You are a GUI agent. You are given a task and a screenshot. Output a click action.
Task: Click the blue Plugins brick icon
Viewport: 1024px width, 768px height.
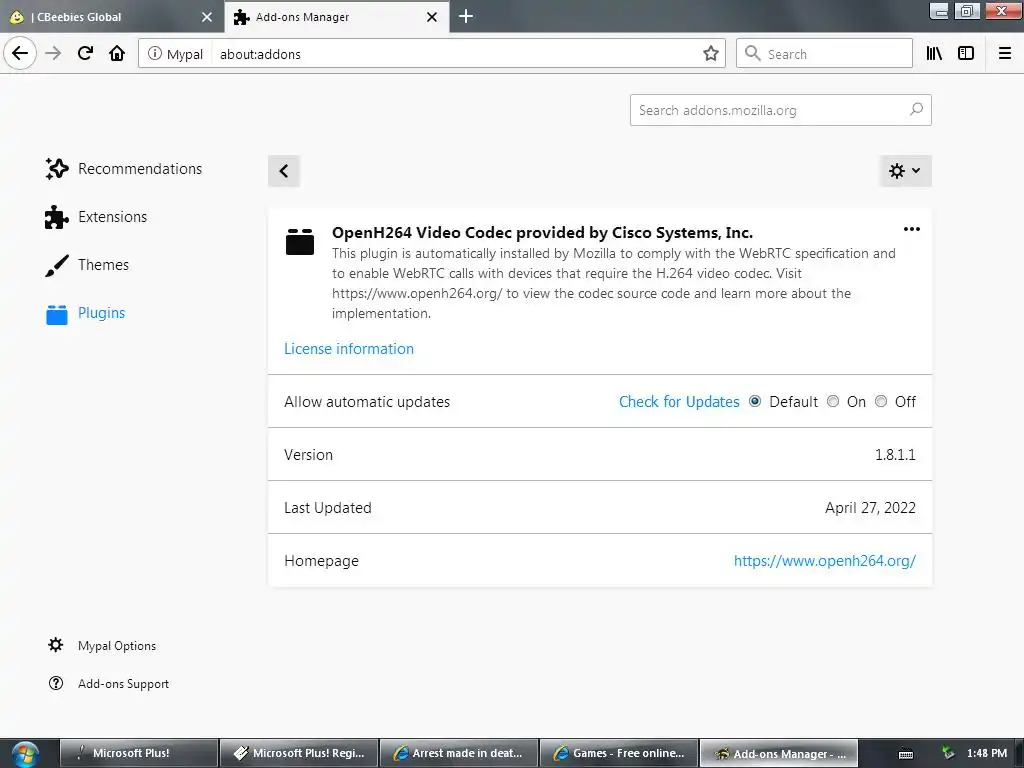click(57, 314)
